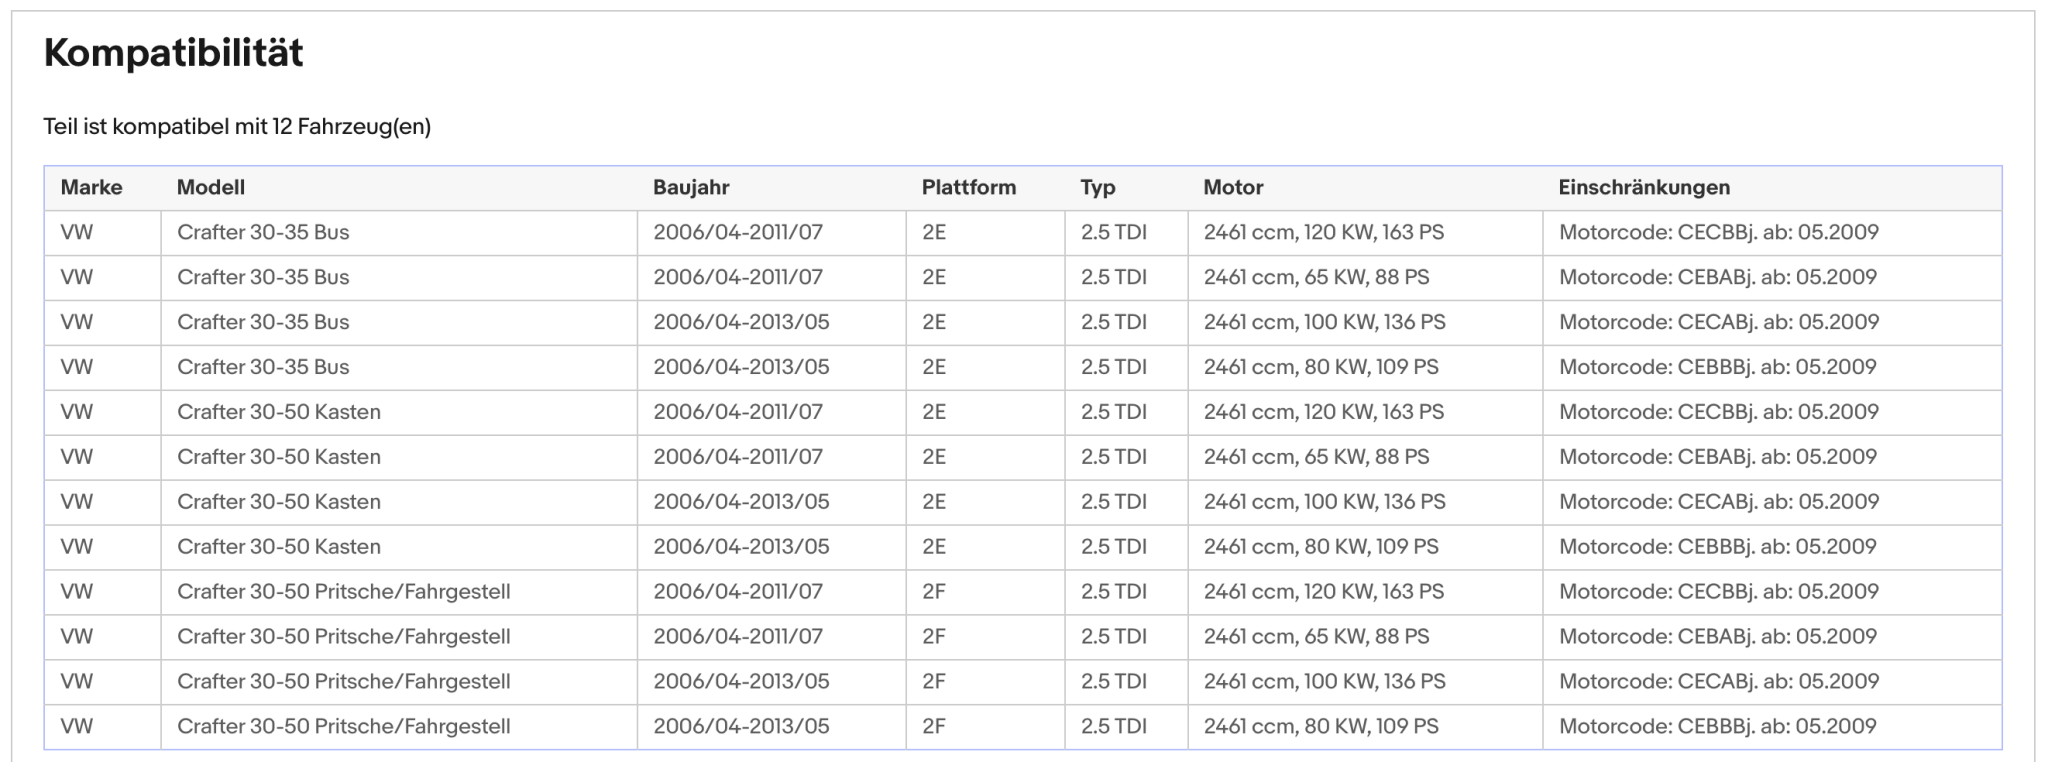The width and height of the screenshot is (2048, 762).
Task: Select Crafter 30-35 Bus model in the 136 PS row
Action: point(263,322)
